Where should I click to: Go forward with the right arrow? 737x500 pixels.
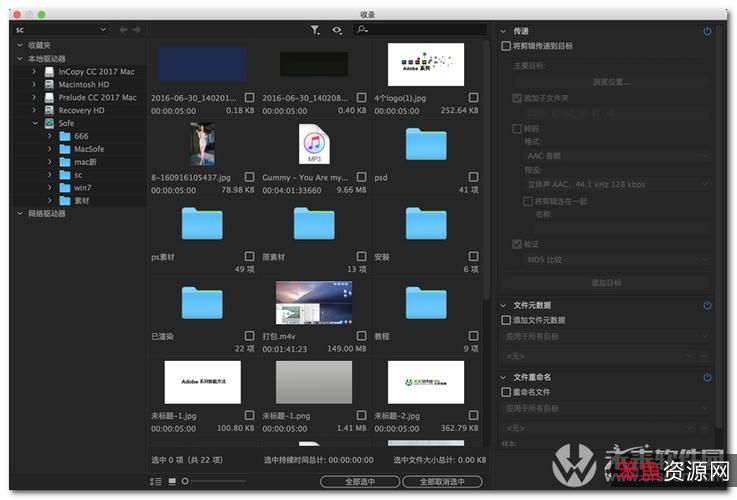coord(136,30)
